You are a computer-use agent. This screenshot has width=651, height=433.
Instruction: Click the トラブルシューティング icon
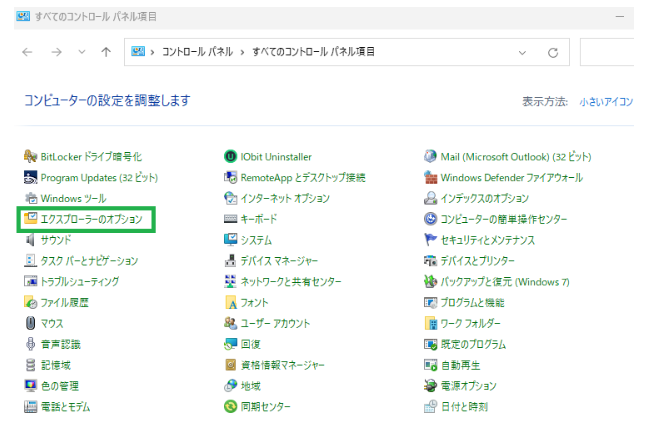pos(30,281)
